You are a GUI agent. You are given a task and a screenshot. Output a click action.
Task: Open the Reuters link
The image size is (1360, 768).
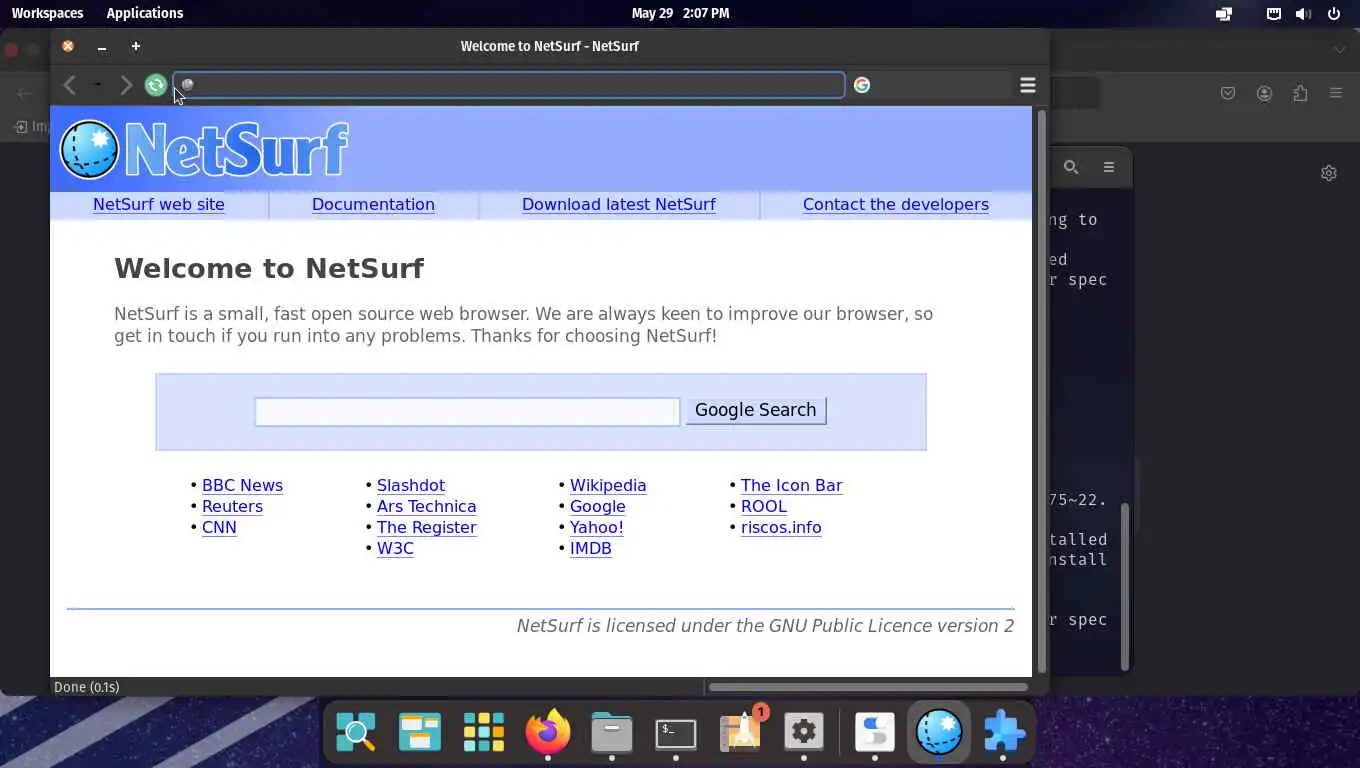[x=232, y=506]
